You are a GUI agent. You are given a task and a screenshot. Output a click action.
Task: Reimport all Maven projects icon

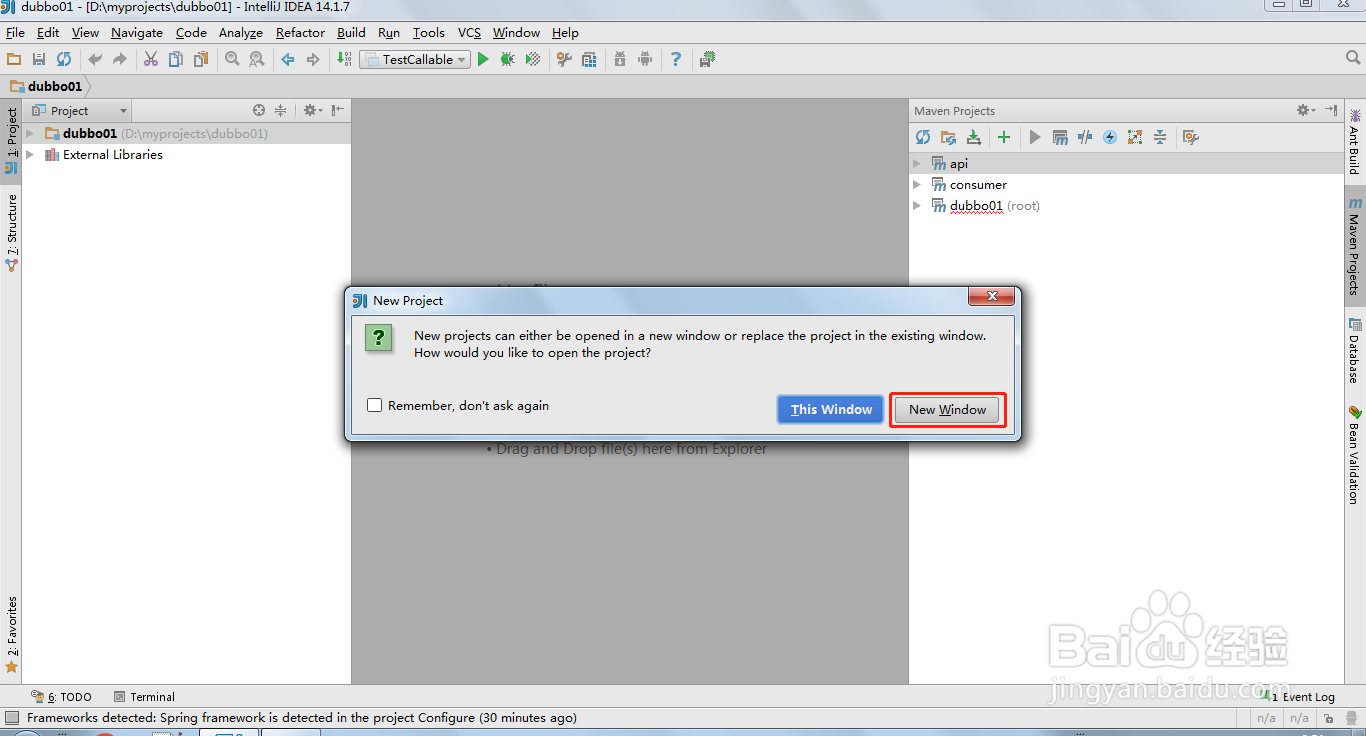(923, 137)
